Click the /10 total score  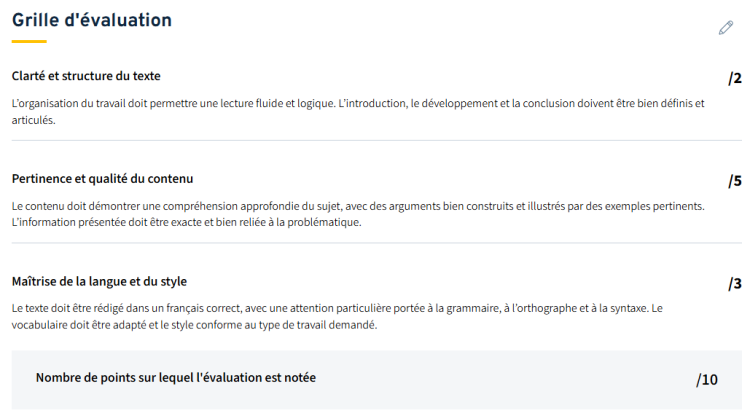(707, 380)
